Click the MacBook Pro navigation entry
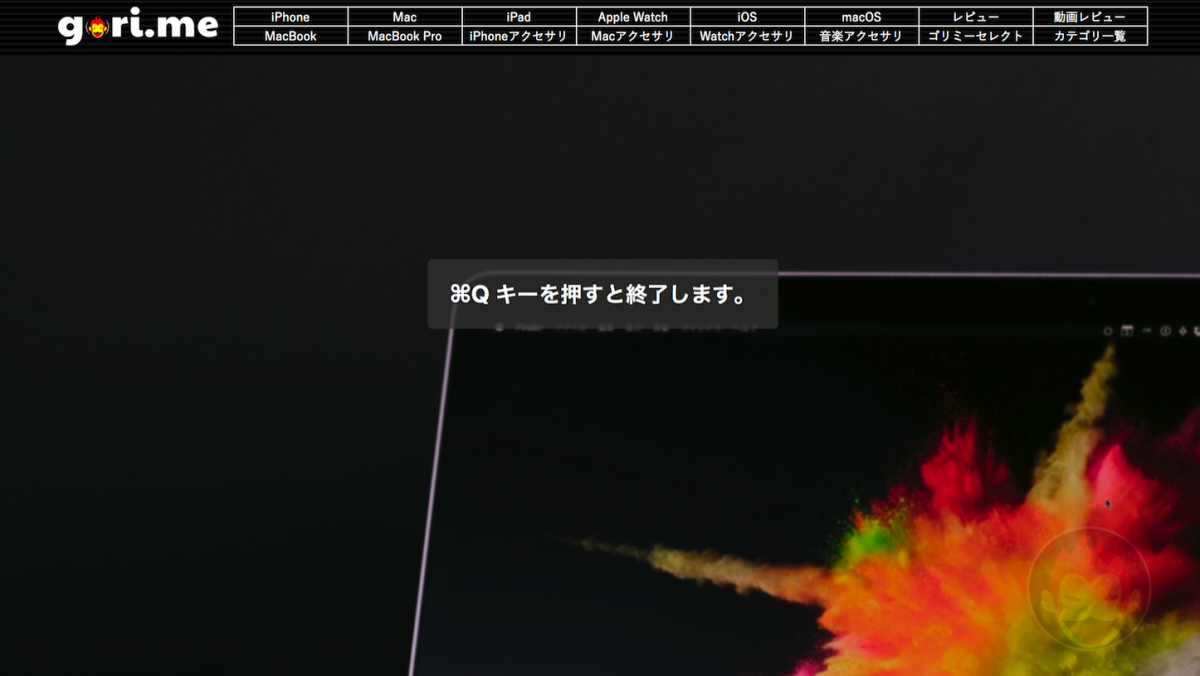 [x=404, y=35]
